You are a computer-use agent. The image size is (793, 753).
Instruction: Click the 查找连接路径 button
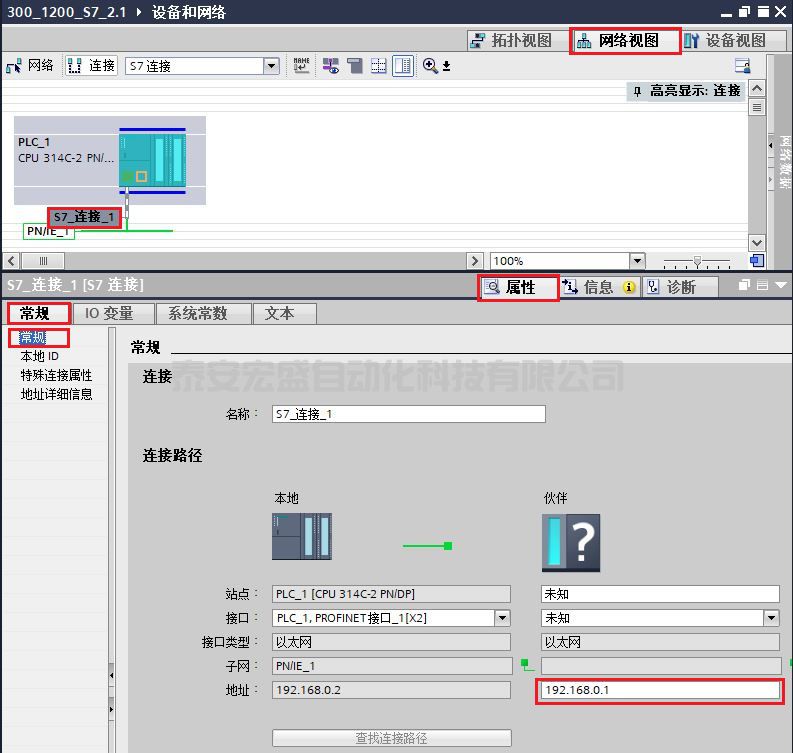[391, 738]
